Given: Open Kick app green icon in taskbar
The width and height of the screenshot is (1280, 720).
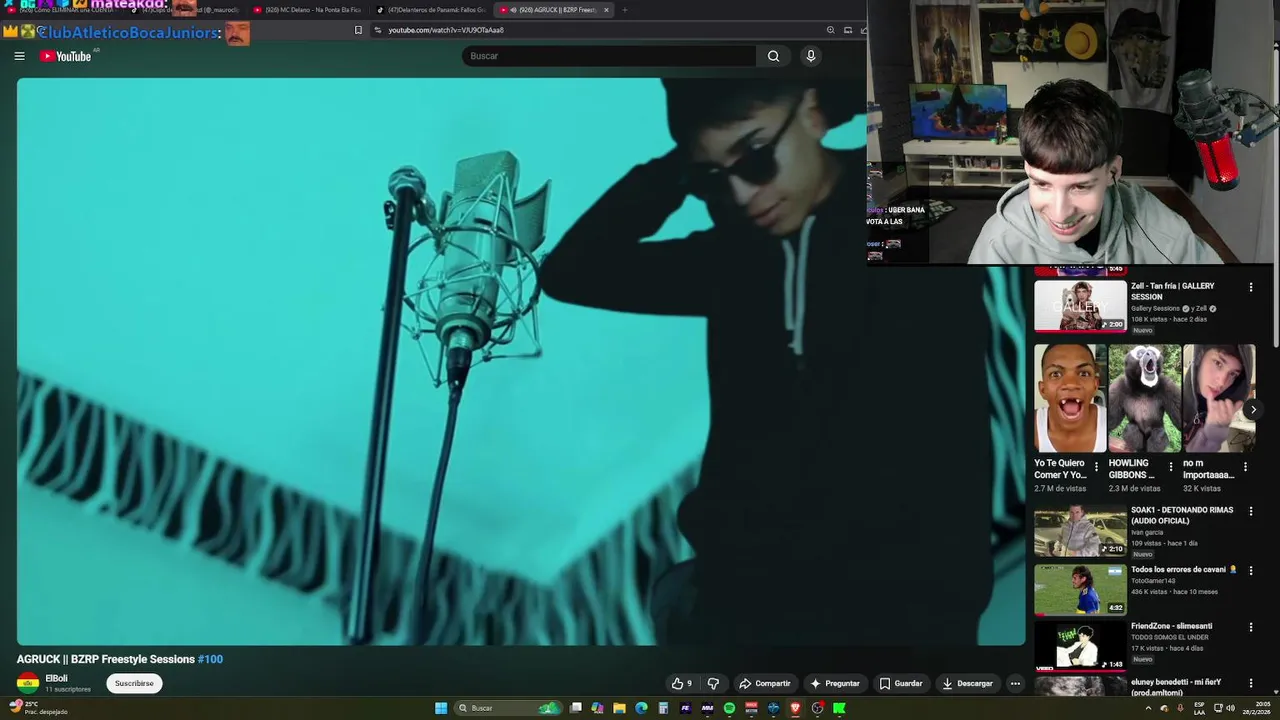Looking at the screenshot, I should coord(839,708).
